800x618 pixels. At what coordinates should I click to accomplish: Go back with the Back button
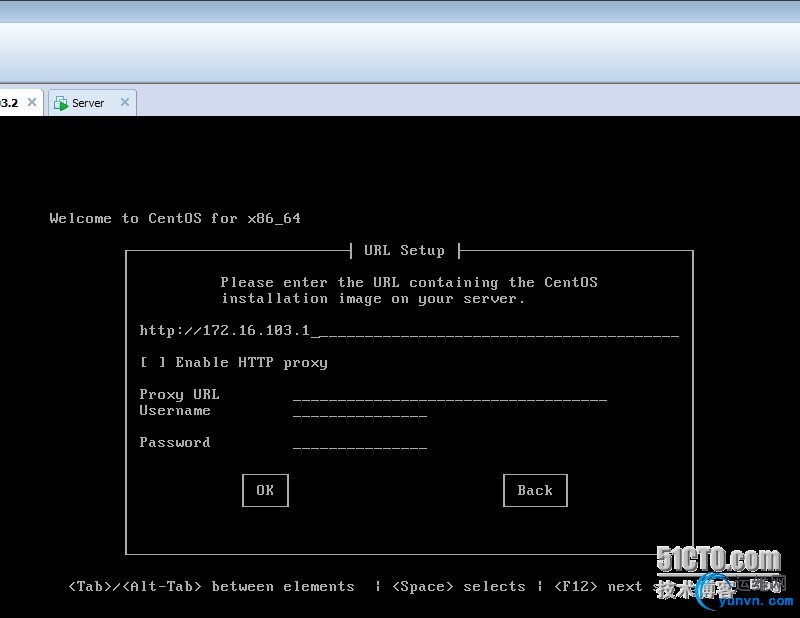[535, 490]
